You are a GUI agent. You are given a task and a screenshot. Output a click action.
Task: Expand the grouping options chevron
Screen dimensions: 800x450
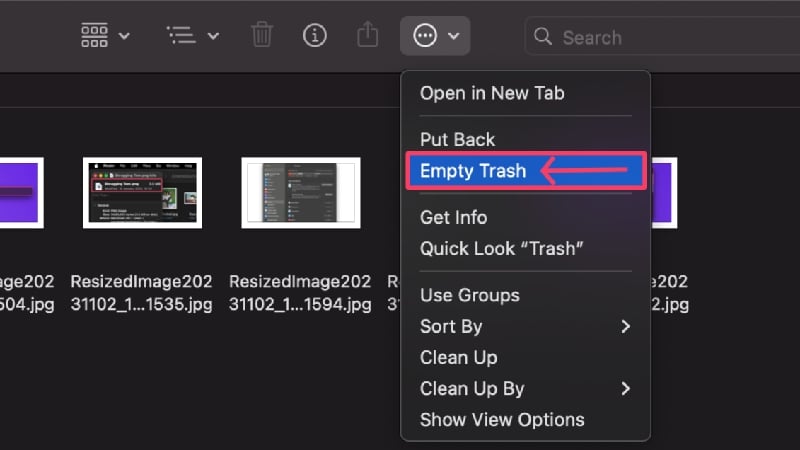(213, 36)
